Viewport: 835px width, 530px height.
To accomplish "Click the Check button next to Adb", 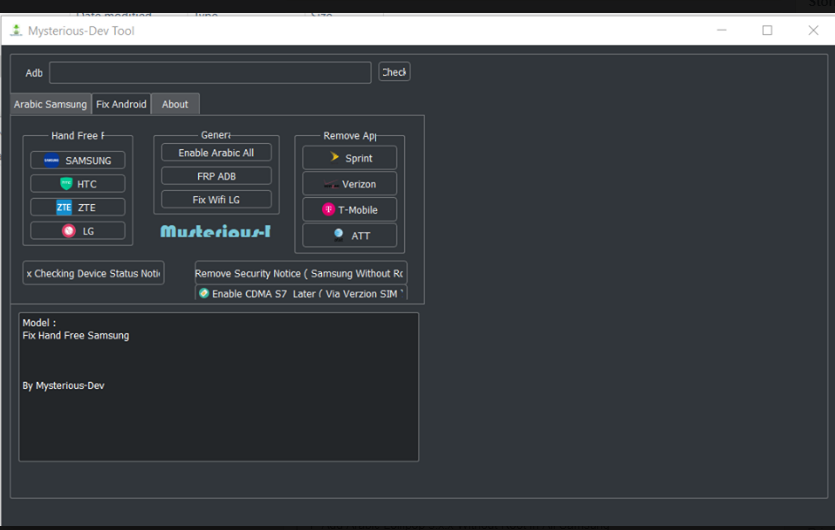I will pos(394,72).
